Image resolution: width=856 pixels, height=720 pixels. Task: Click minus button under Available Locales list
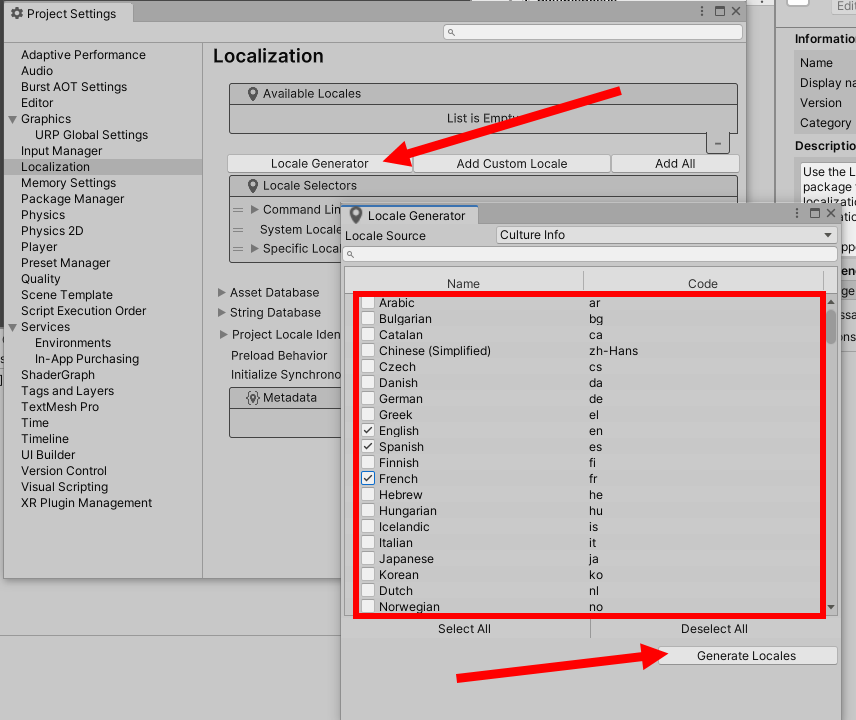718,144
